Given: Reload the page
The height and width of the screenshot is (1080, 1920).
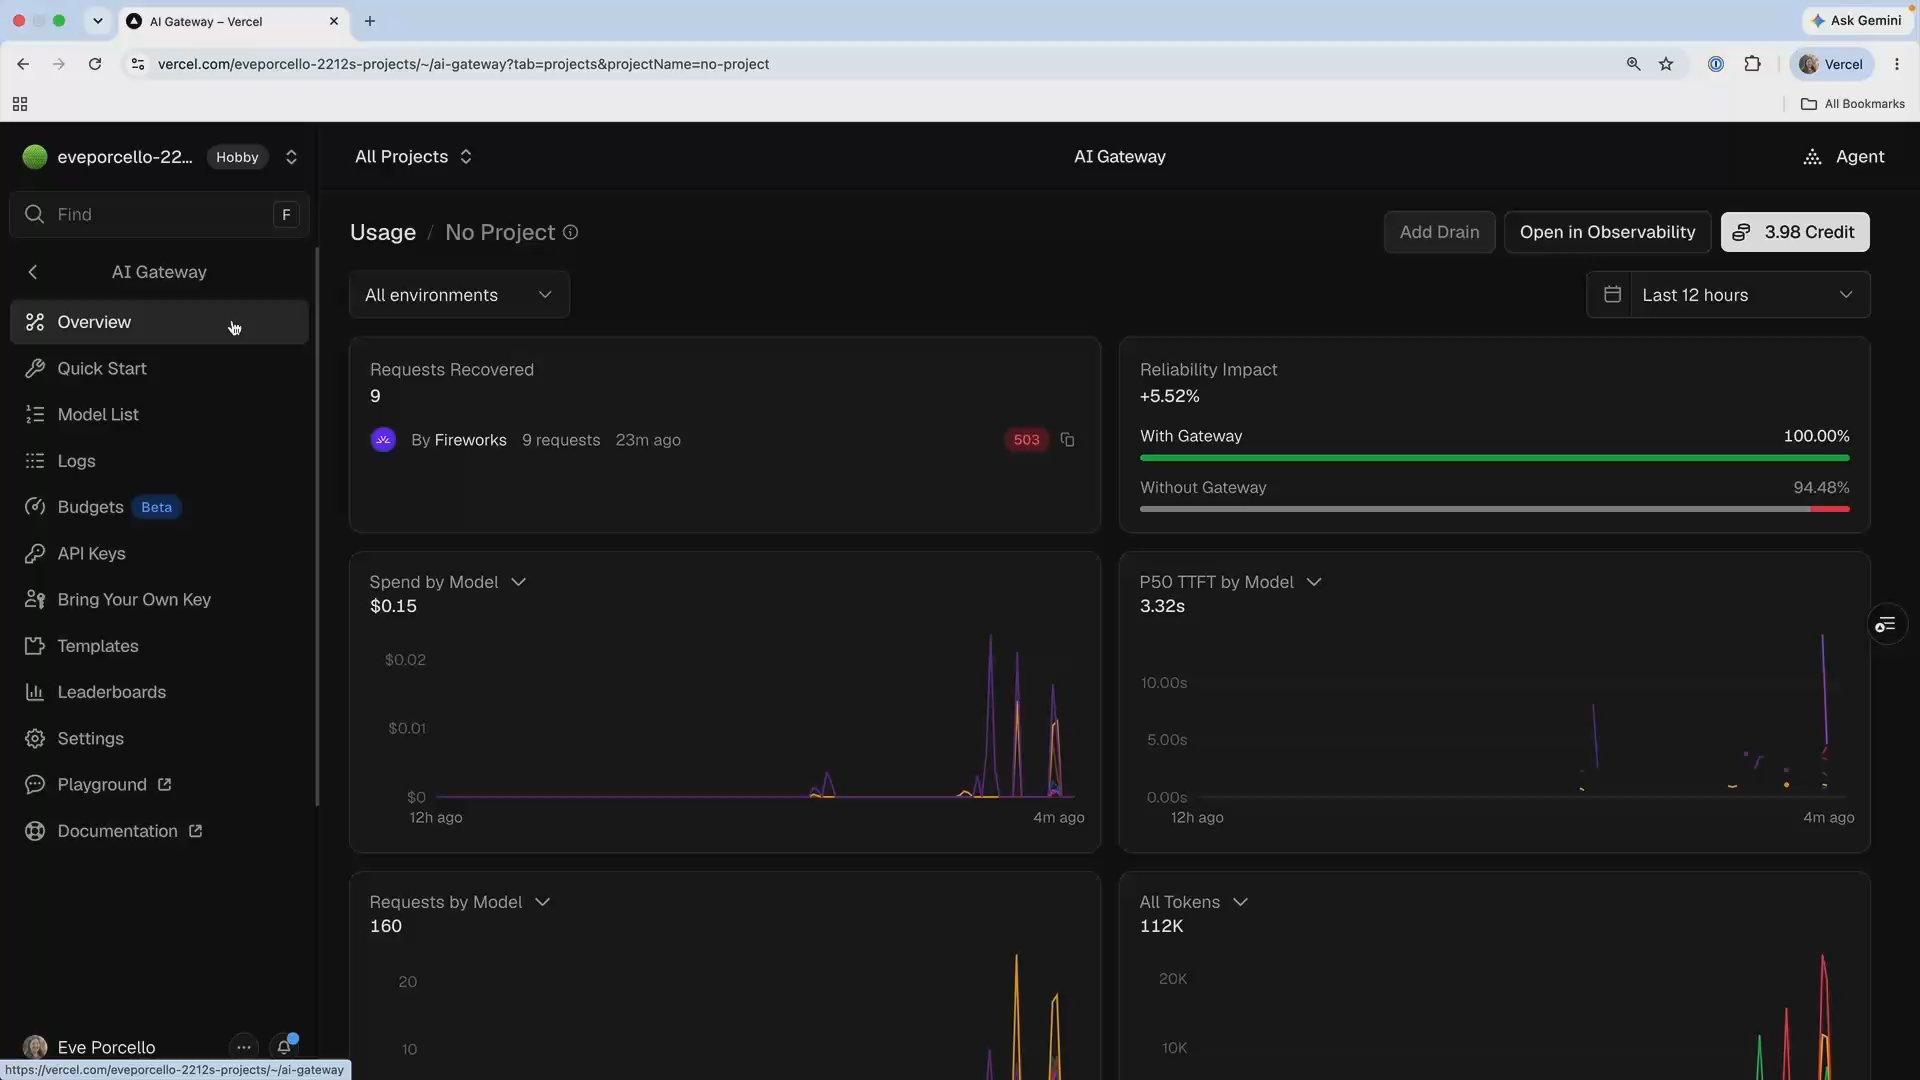Looking at the screenshot, I should point(95,64).
